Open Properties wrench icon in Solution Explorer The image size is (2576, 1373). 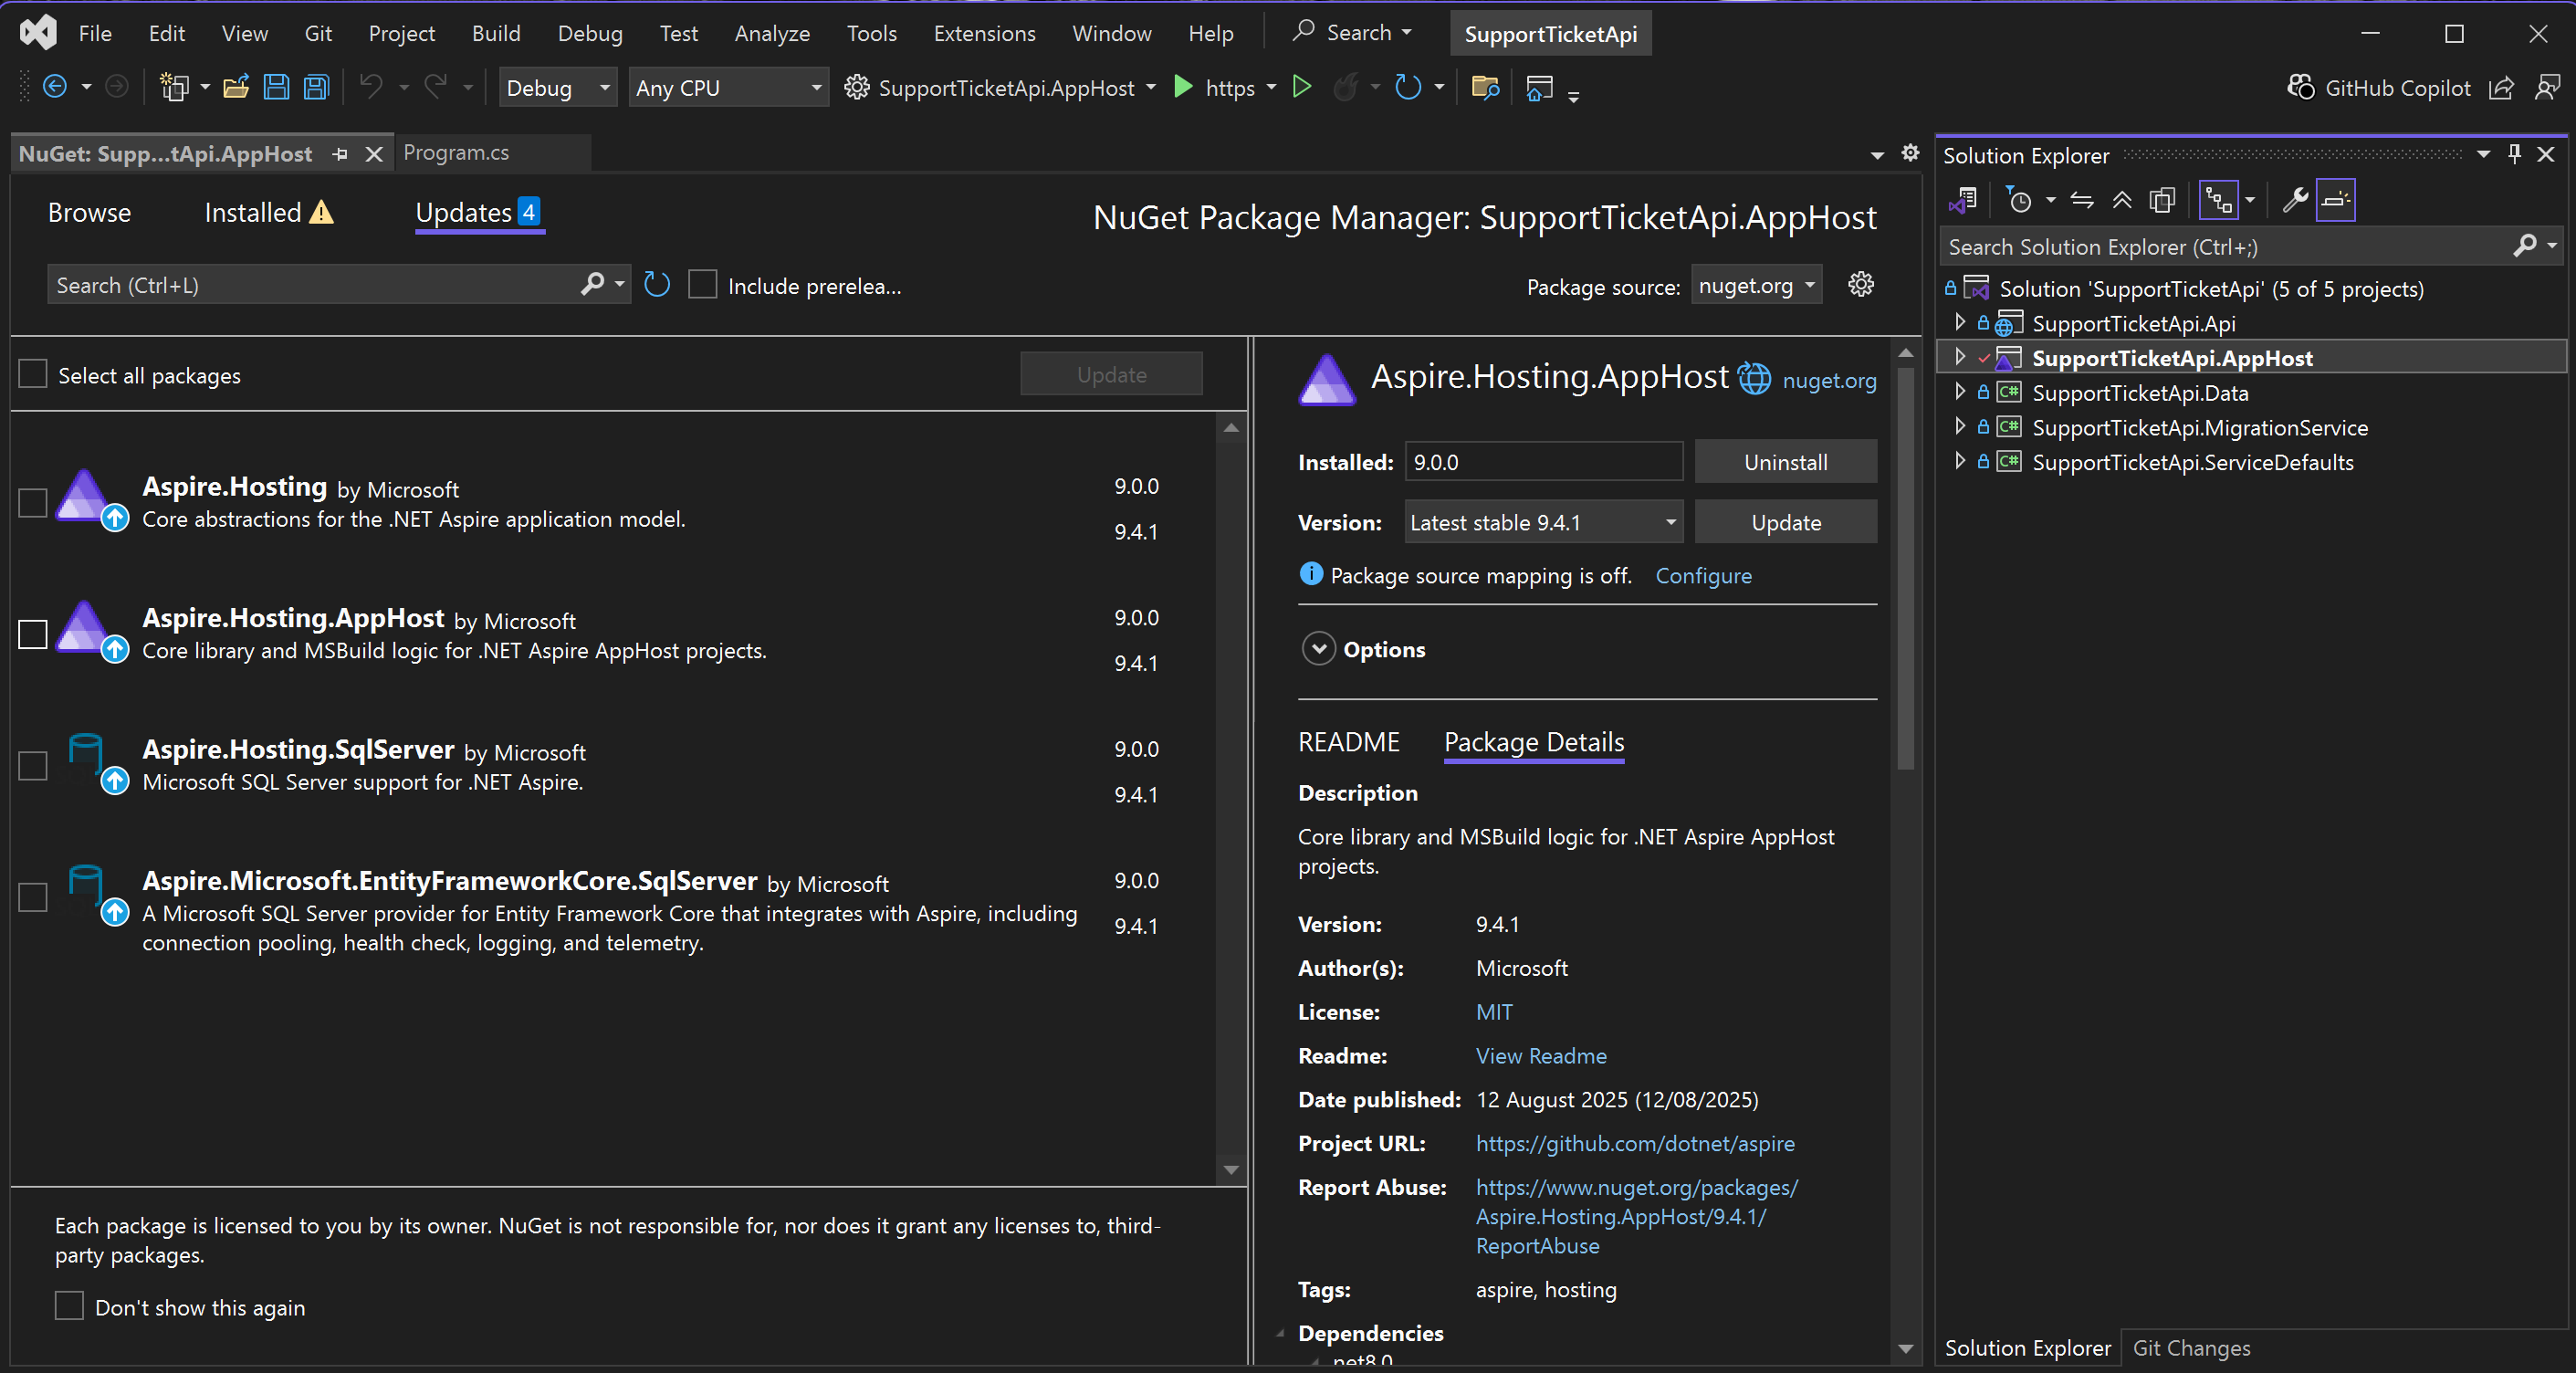click(x=2294, y=201)
